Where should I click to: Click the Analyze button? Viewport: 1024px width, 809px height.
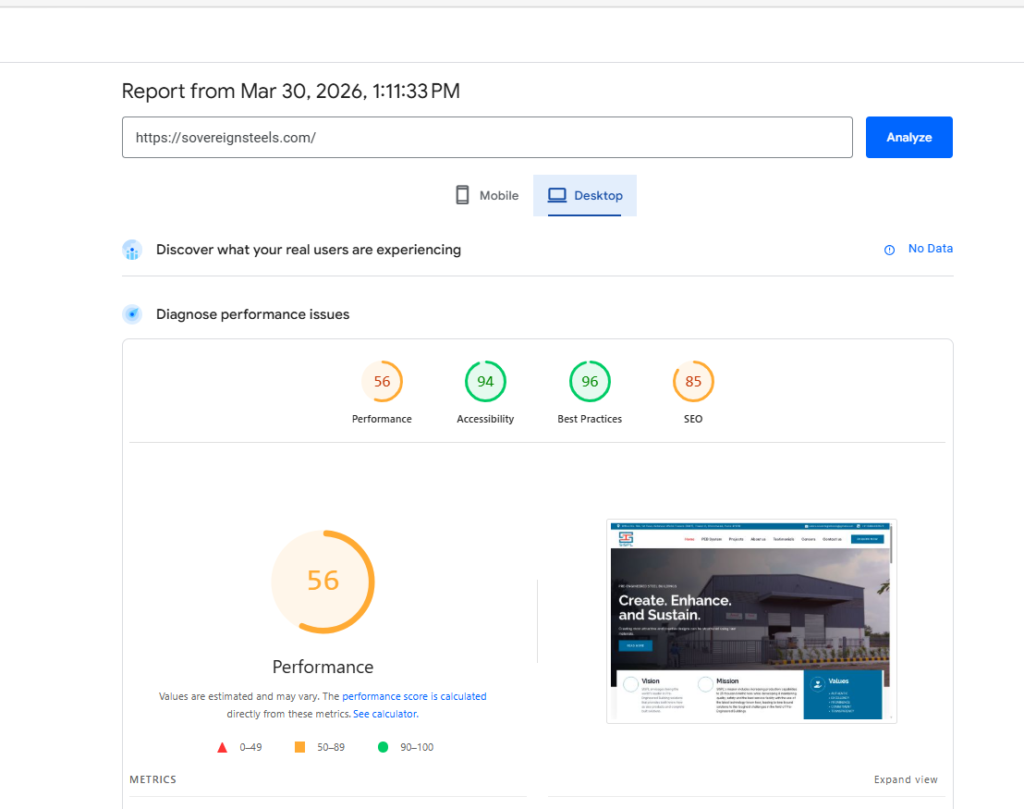tap(908, 137)
